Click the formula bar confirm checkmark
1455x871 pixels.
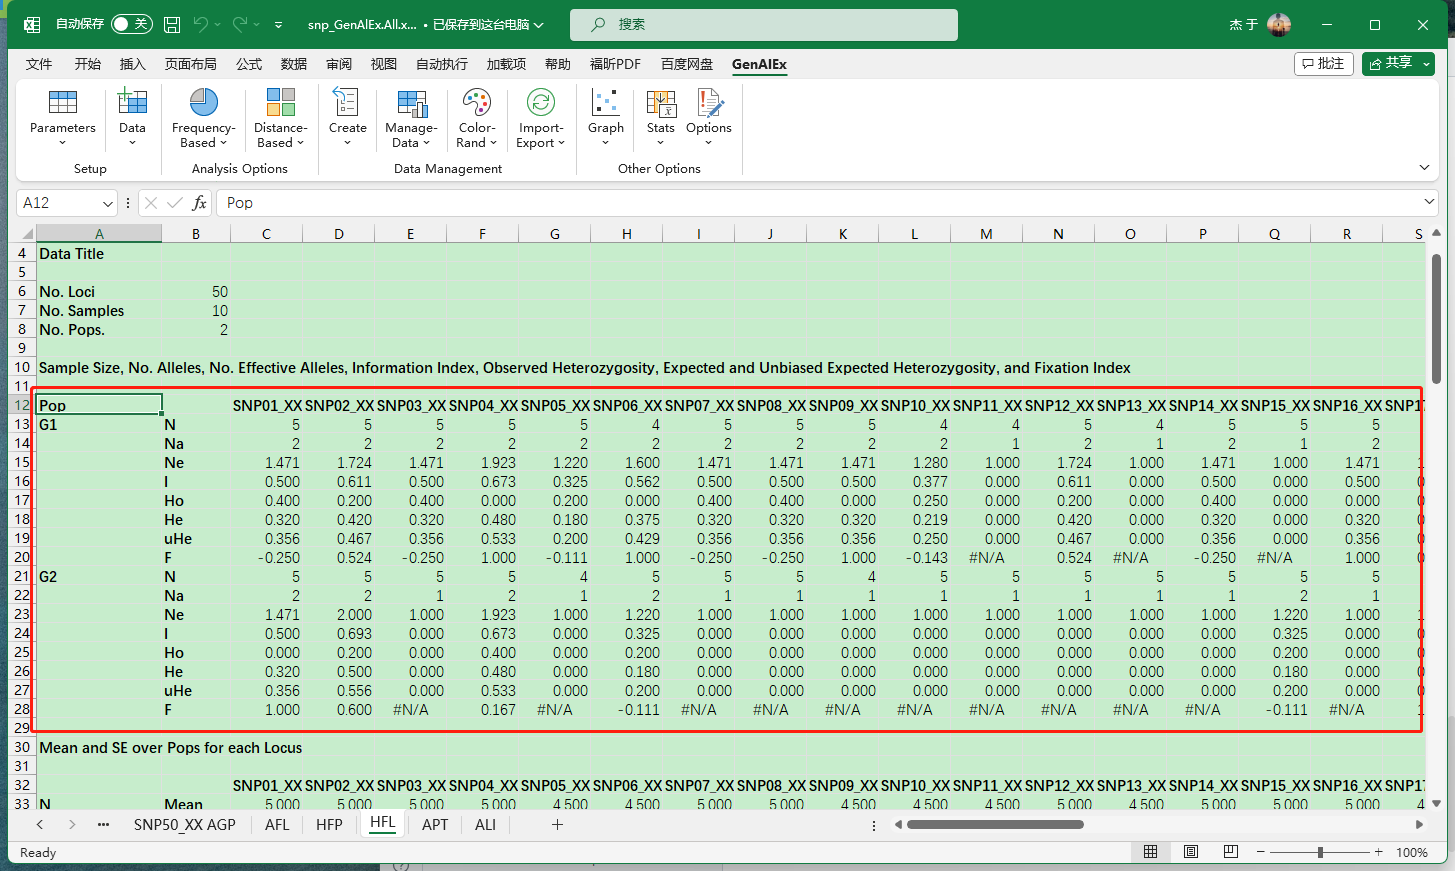(175, 203)
